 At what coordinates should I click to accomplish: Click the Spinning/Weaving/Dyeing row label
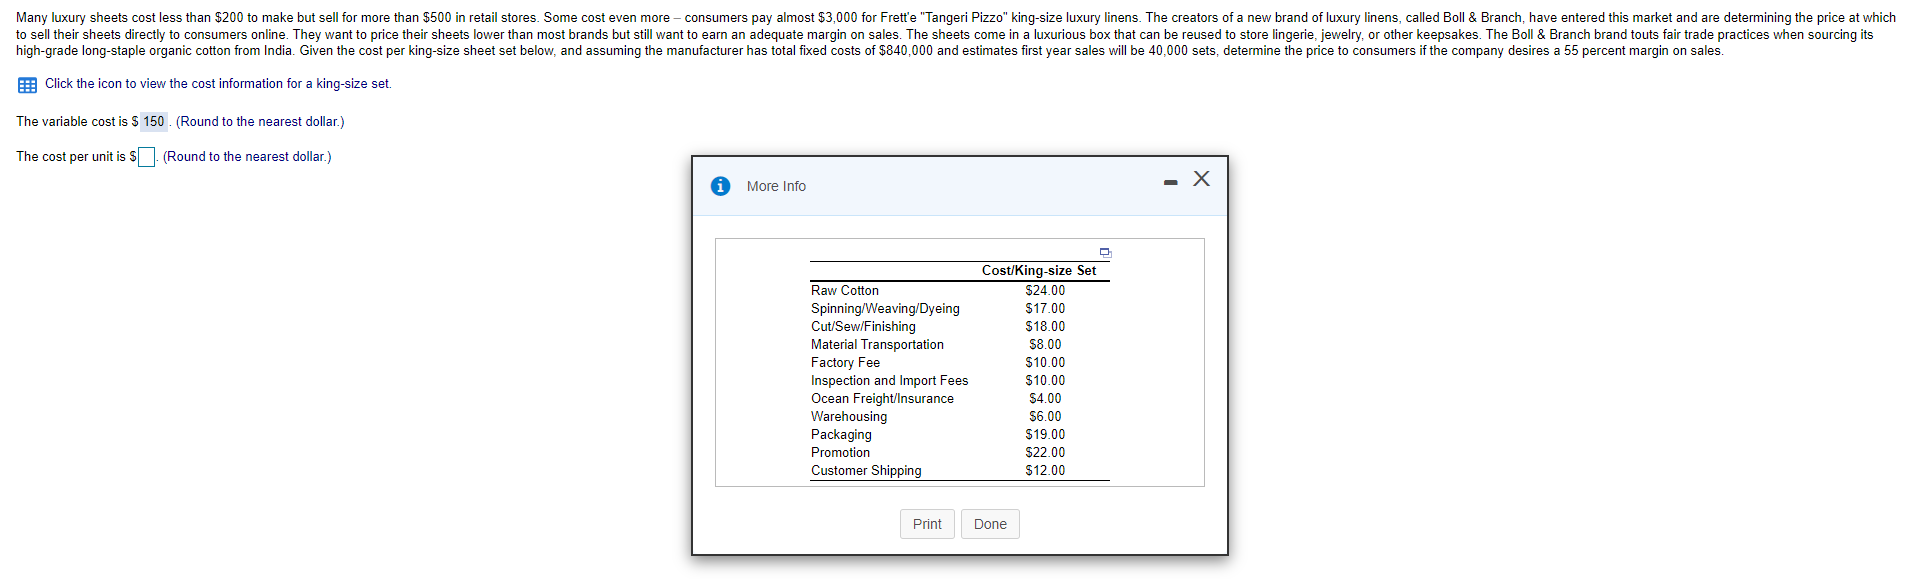tap(885, 309)
